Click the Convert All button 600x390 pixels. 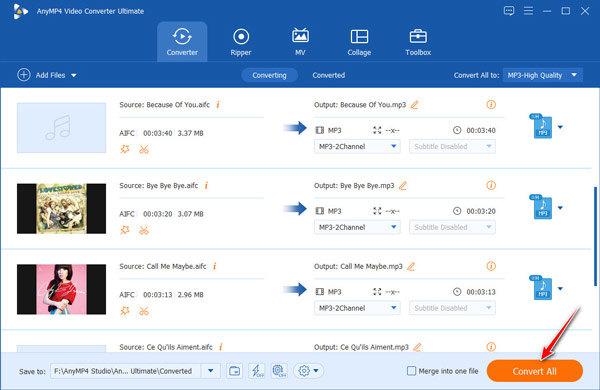pyautogui.click(x=535, y=371)
